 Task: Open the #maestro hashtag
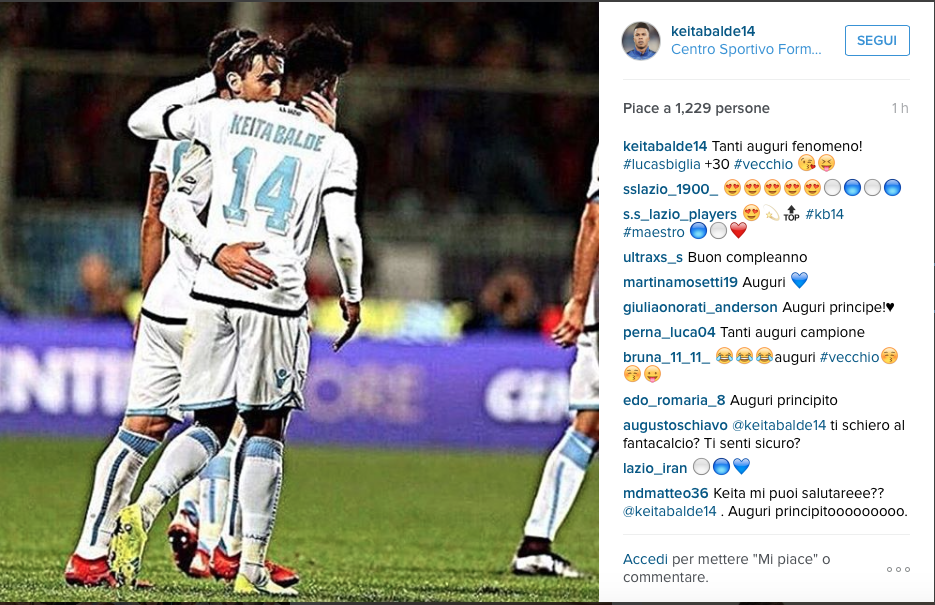coord(654,232)
